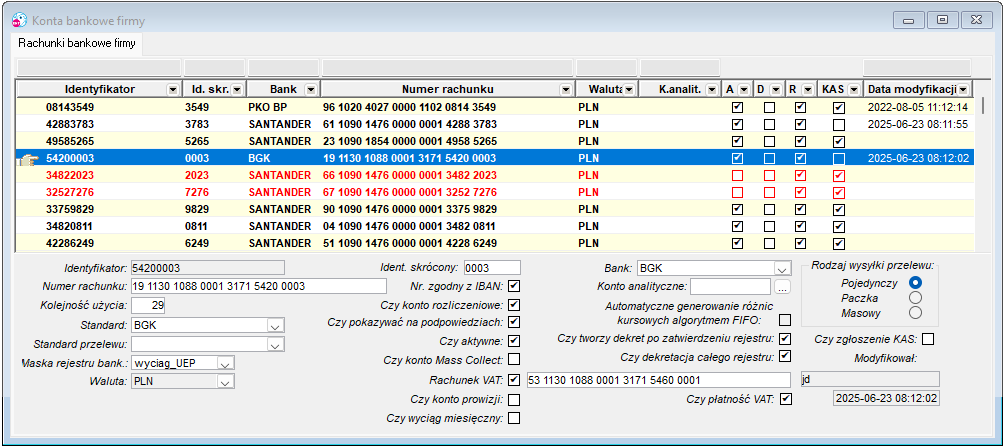
Task: Toggle the R checkbox in row 33759829
Action: 800,209
